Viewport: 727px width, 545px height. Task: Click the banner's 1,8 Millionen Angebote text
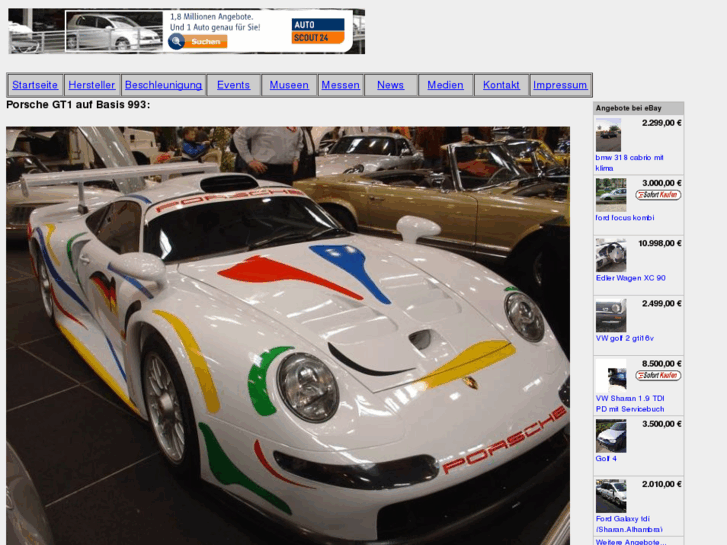[211, 17]
